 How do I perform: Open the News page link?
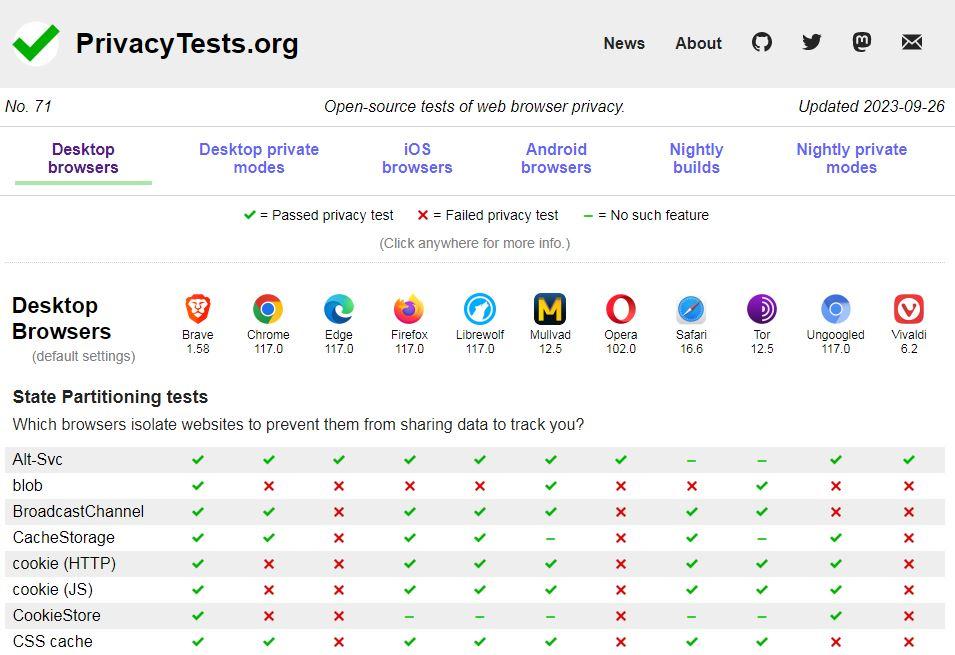pyautogui.click(x=624, y=43)
